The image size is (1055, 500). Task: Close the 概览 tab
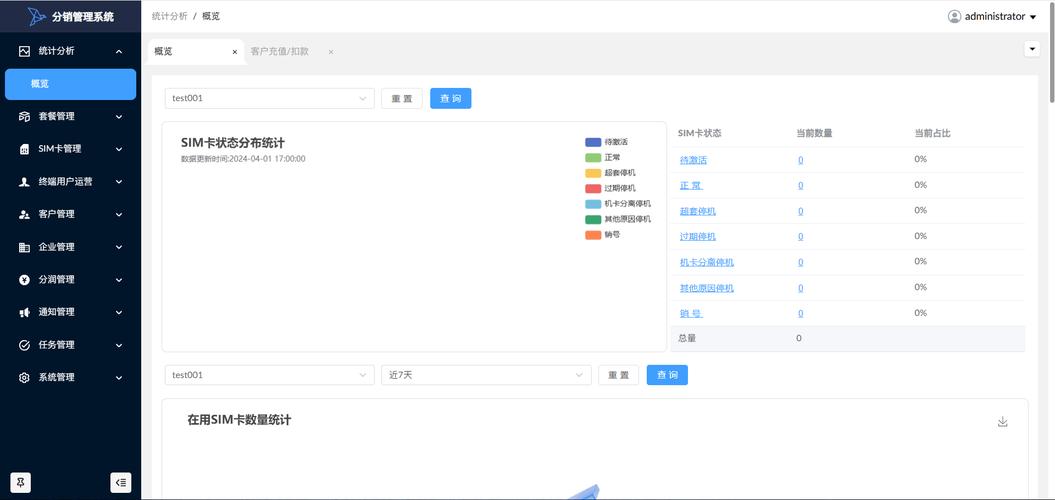point(235,52)
